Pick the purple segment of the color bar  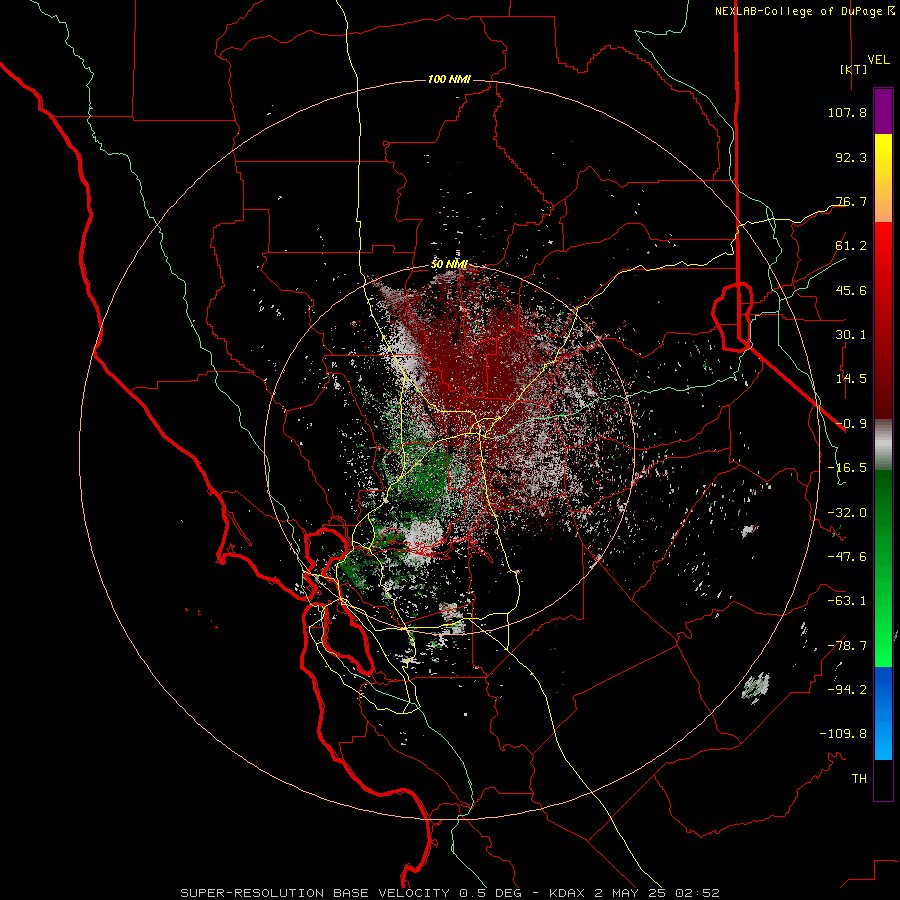(883, 111)
